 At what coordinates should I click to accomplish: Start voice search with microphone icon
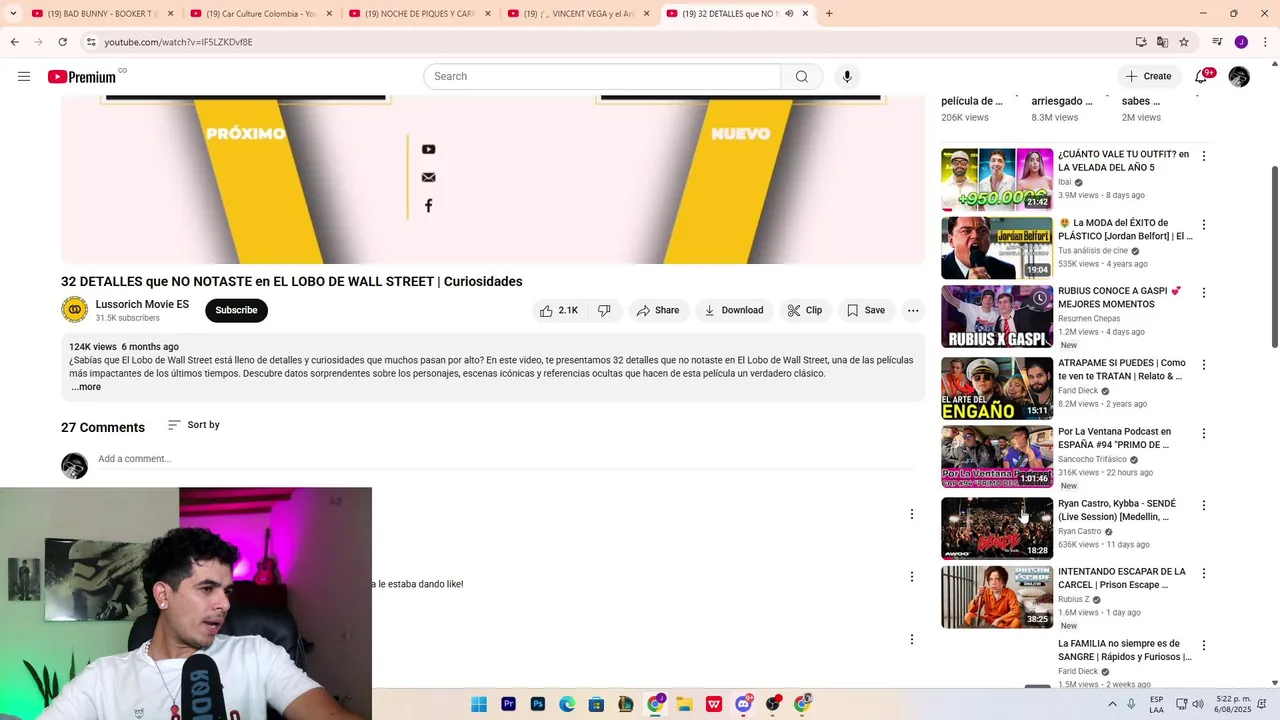tap(847, 77)
